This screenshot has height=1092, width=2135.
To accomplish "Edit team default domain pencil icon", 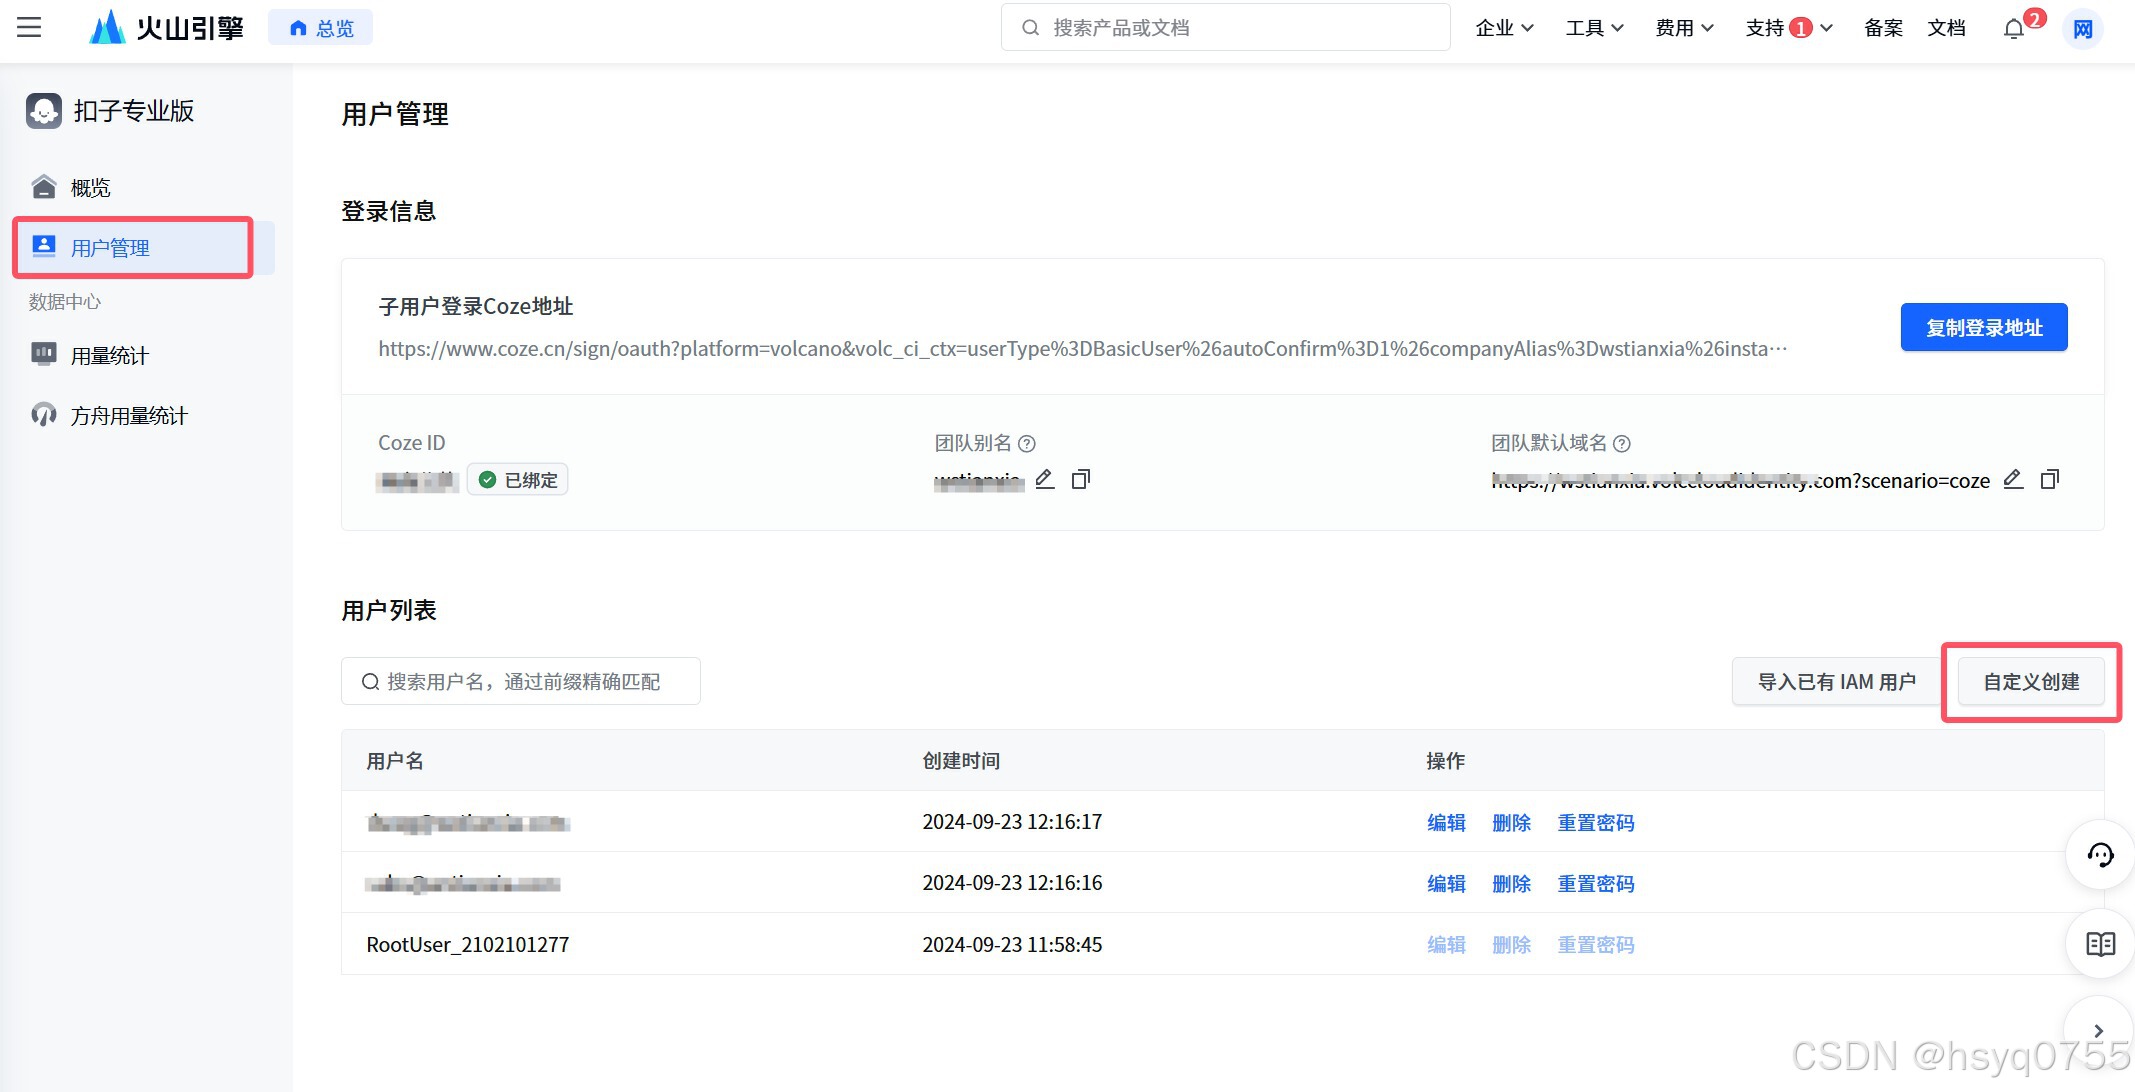I will [x=2013, y=480].
